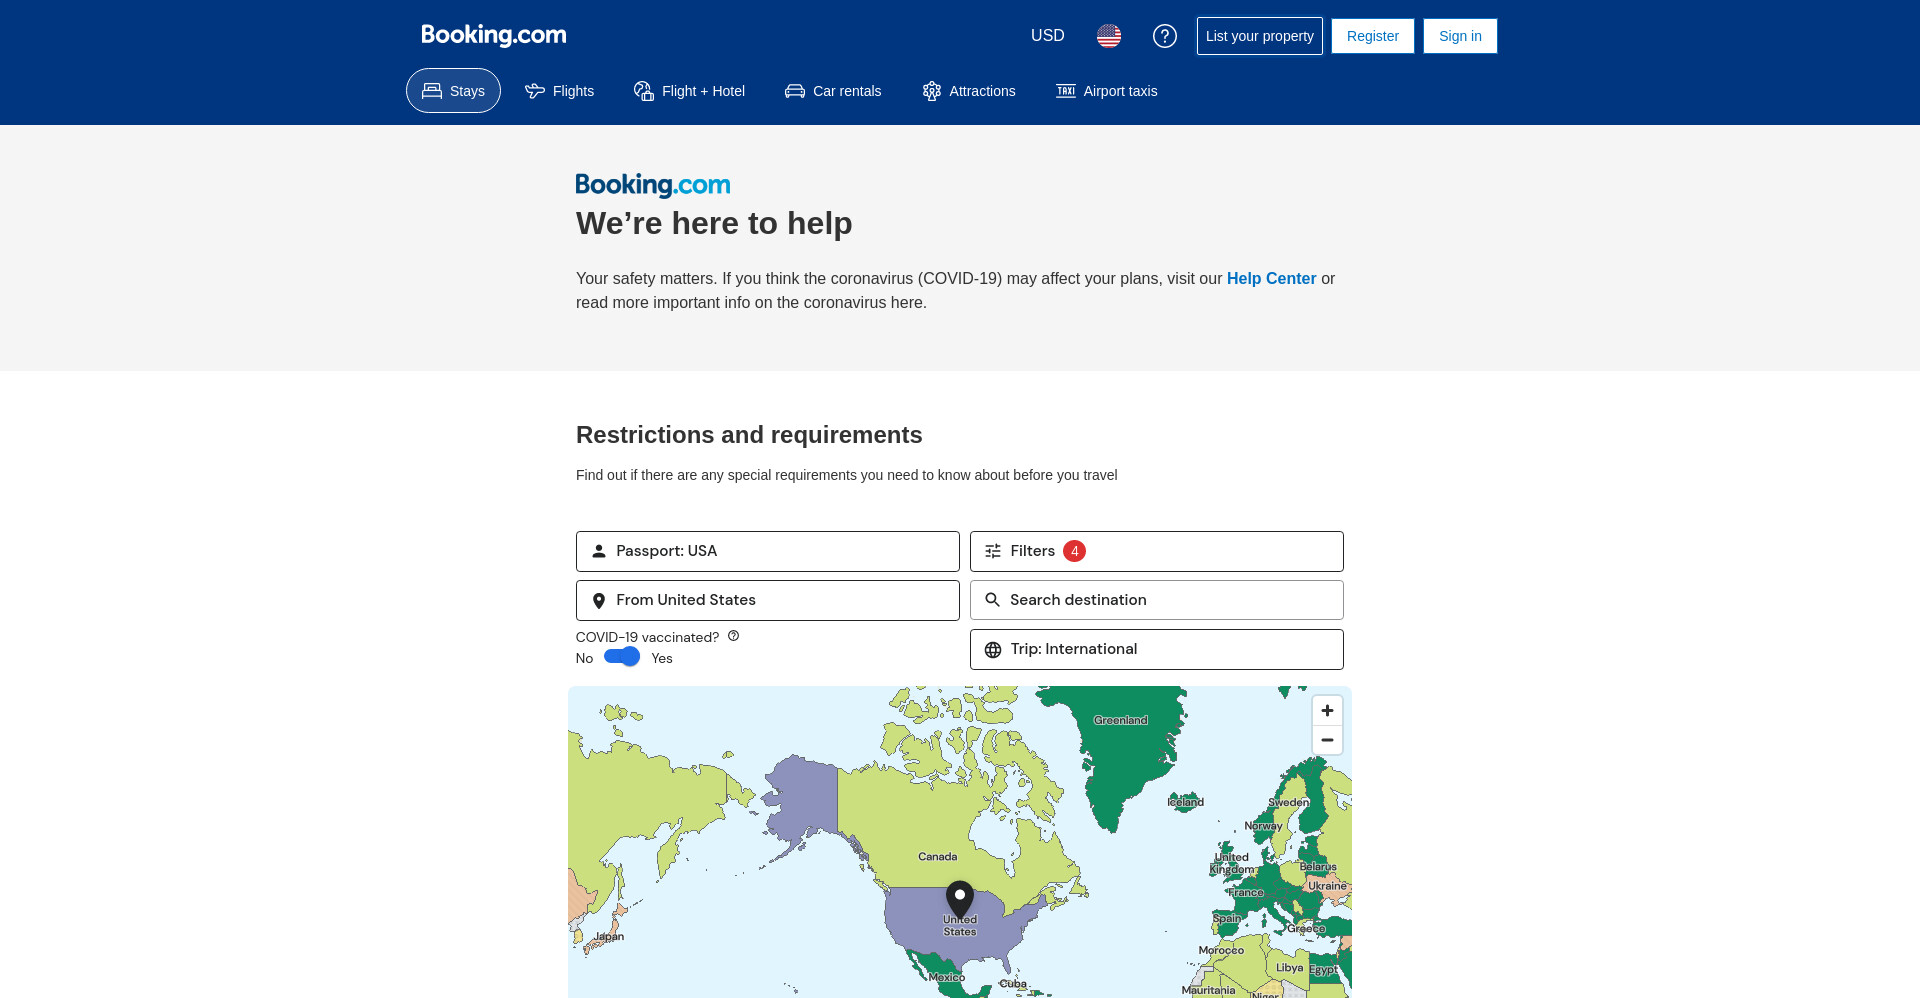The height and width of the screenshot is (998, 1920).
Task: Select the Stays tab
Action: [453, 91]
